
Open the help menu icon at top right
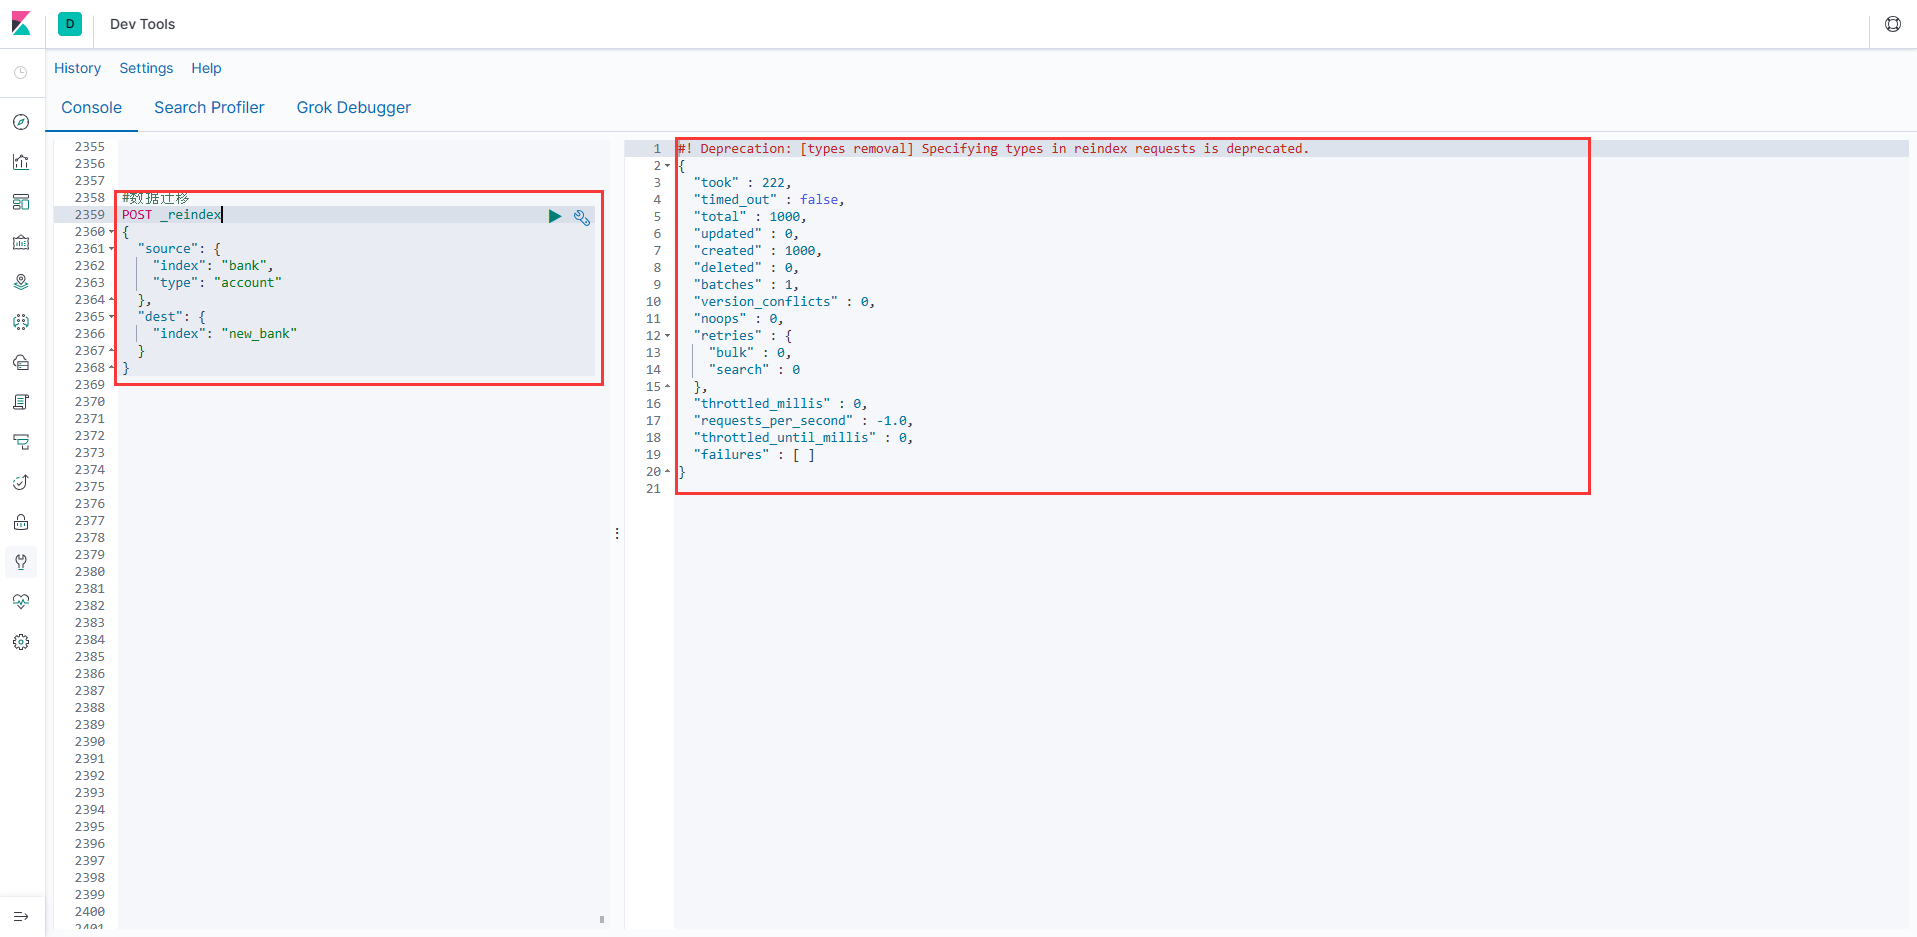coord(1892,24)
